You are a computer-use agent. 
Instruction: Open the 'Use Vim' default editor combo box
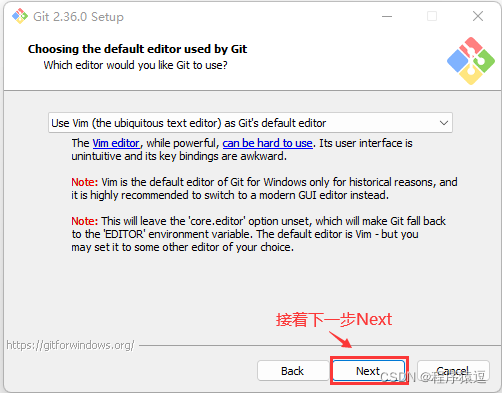[x=250, y=123]
